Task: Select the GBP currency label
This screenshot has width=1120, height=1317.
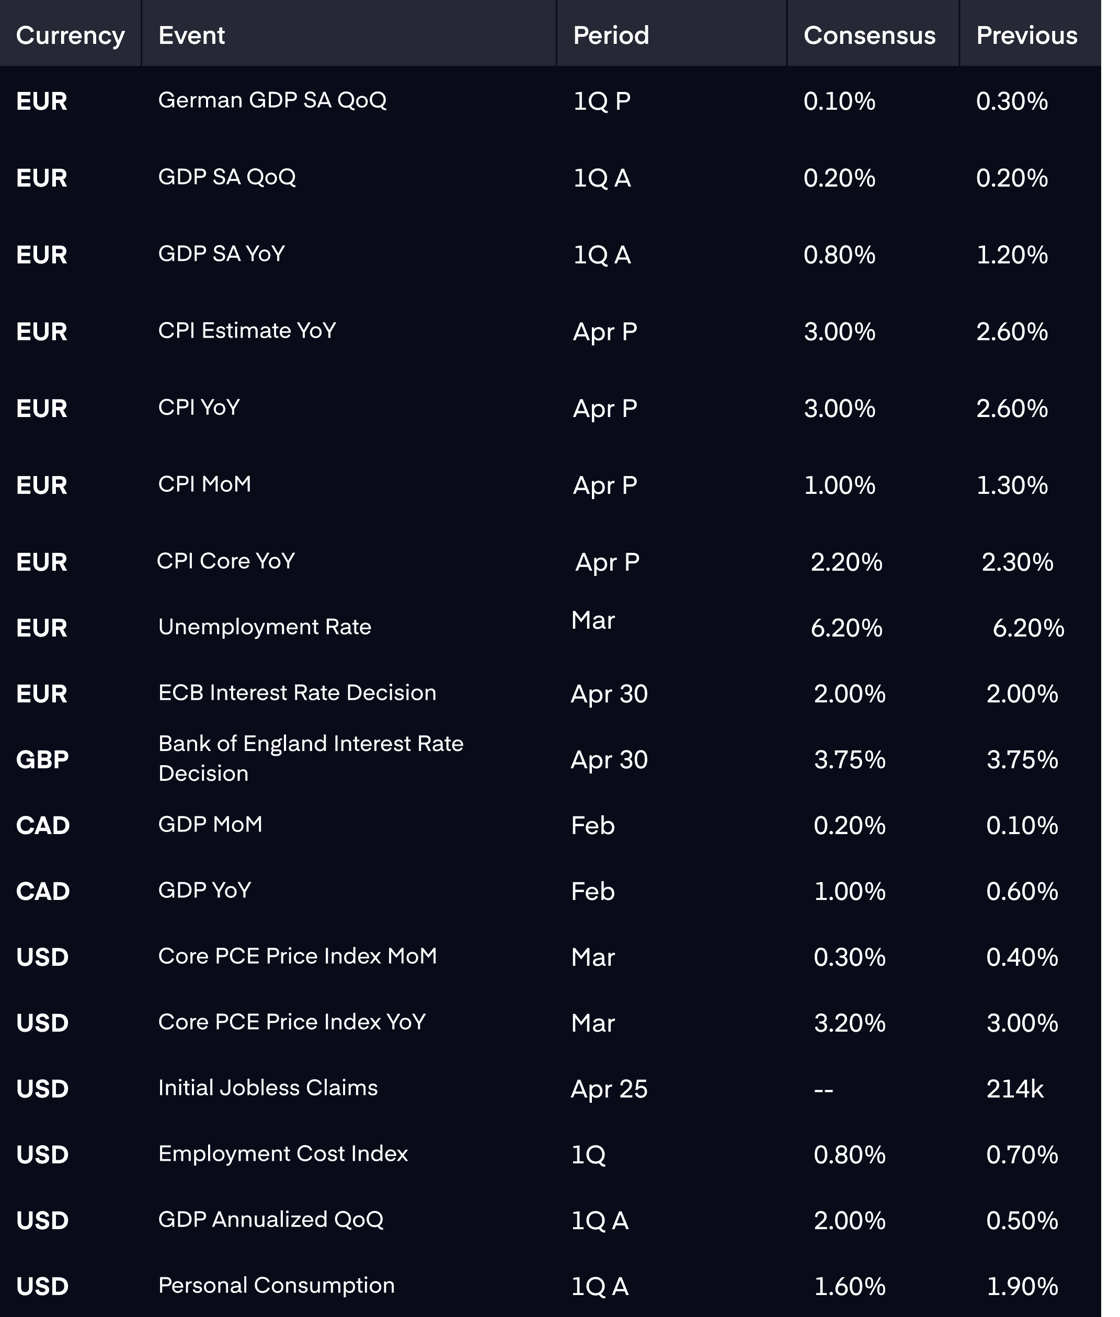Action: 42,760
